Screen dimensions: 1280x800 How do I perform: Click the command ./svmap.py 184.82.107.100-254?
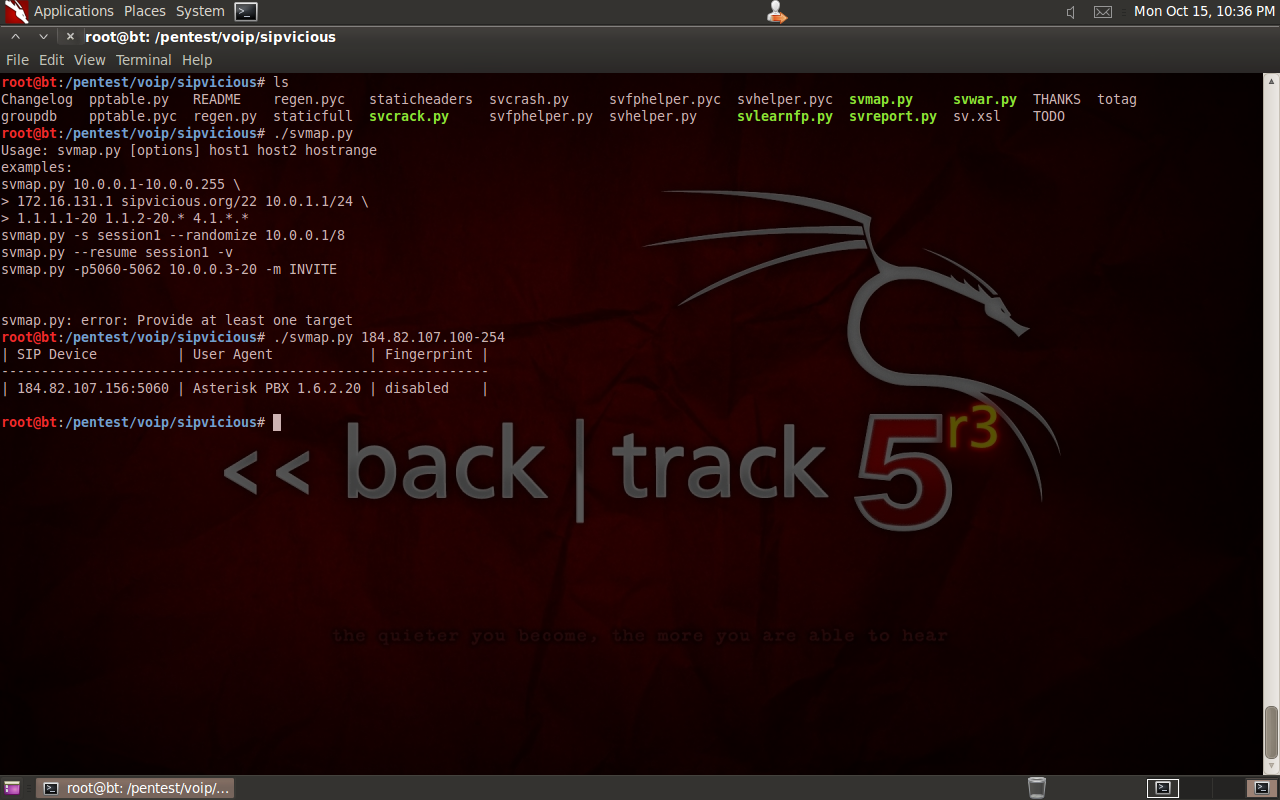pyautogui.click(x=389, y=337)
